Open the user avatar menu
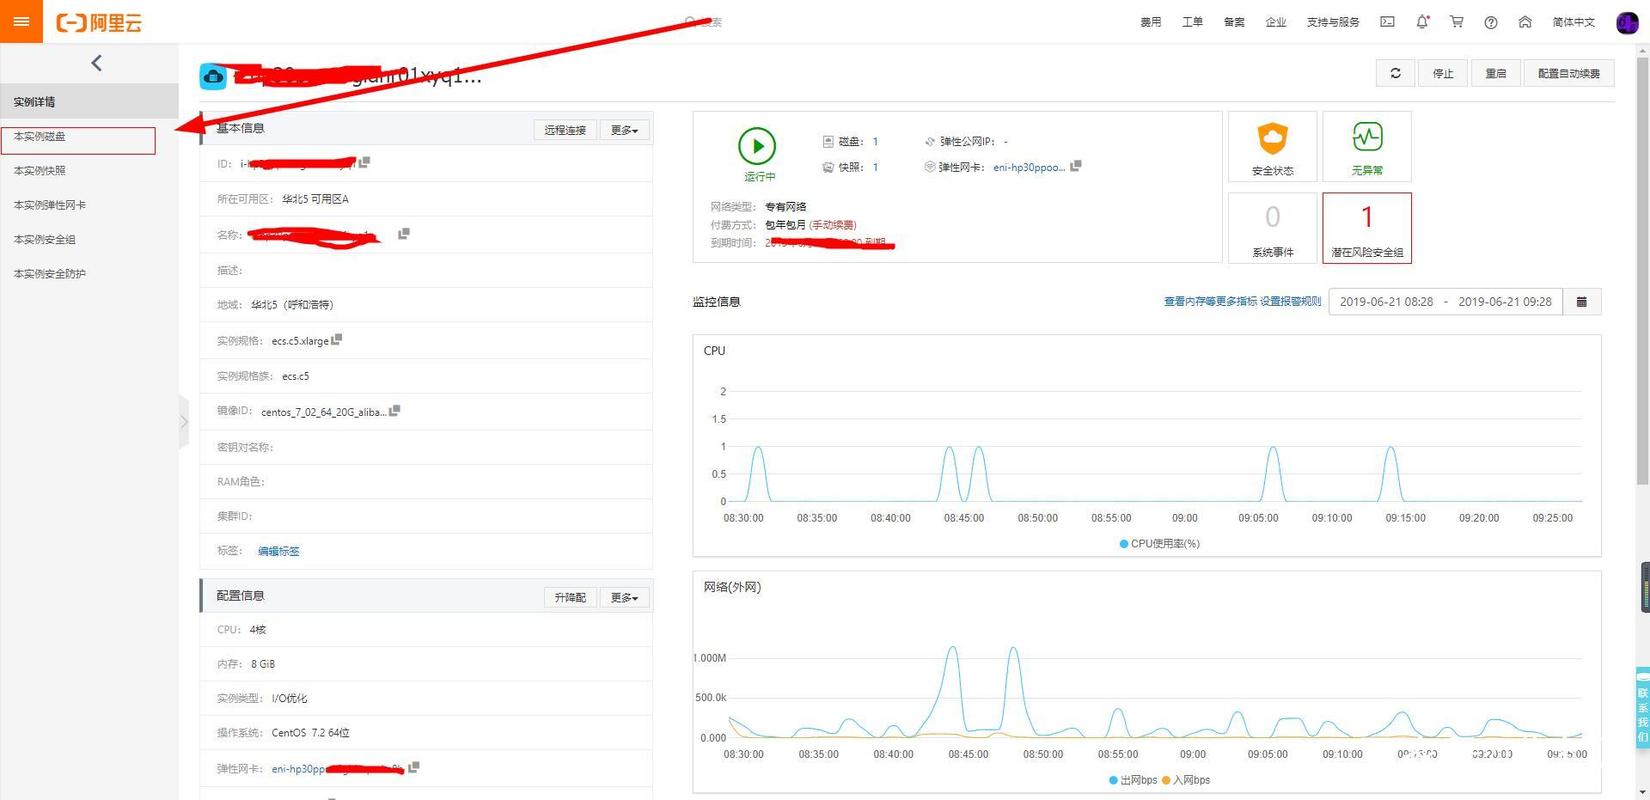The height and width of the screenshot is (800, 1650). click(1627, 22)
